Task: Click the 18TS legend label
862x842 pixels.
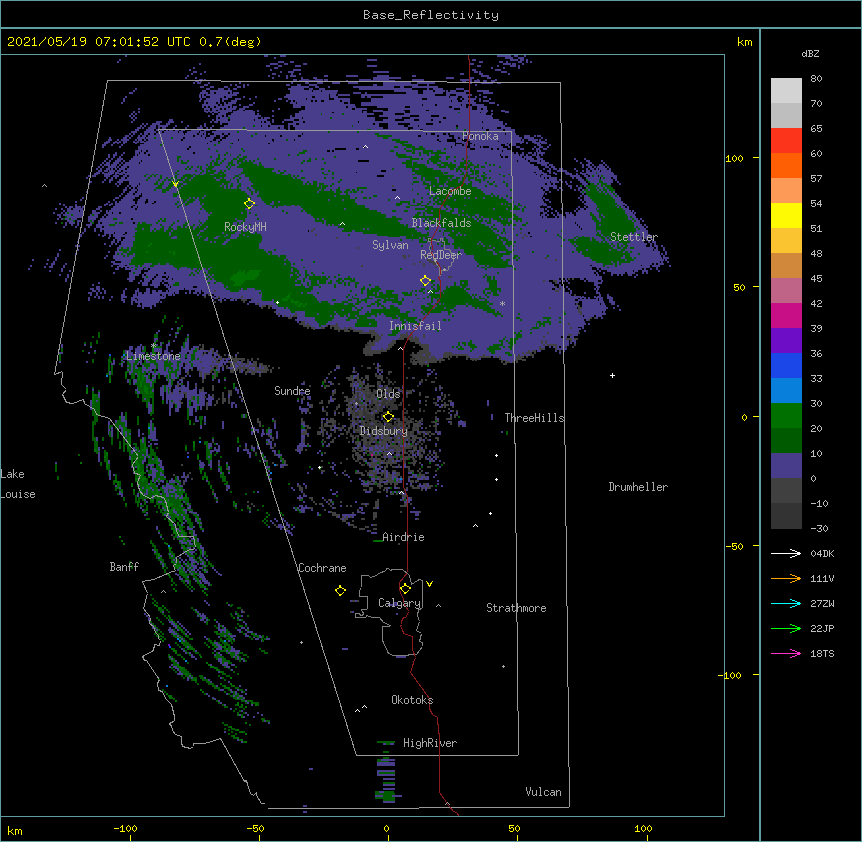Action: (x=822, y=653)
